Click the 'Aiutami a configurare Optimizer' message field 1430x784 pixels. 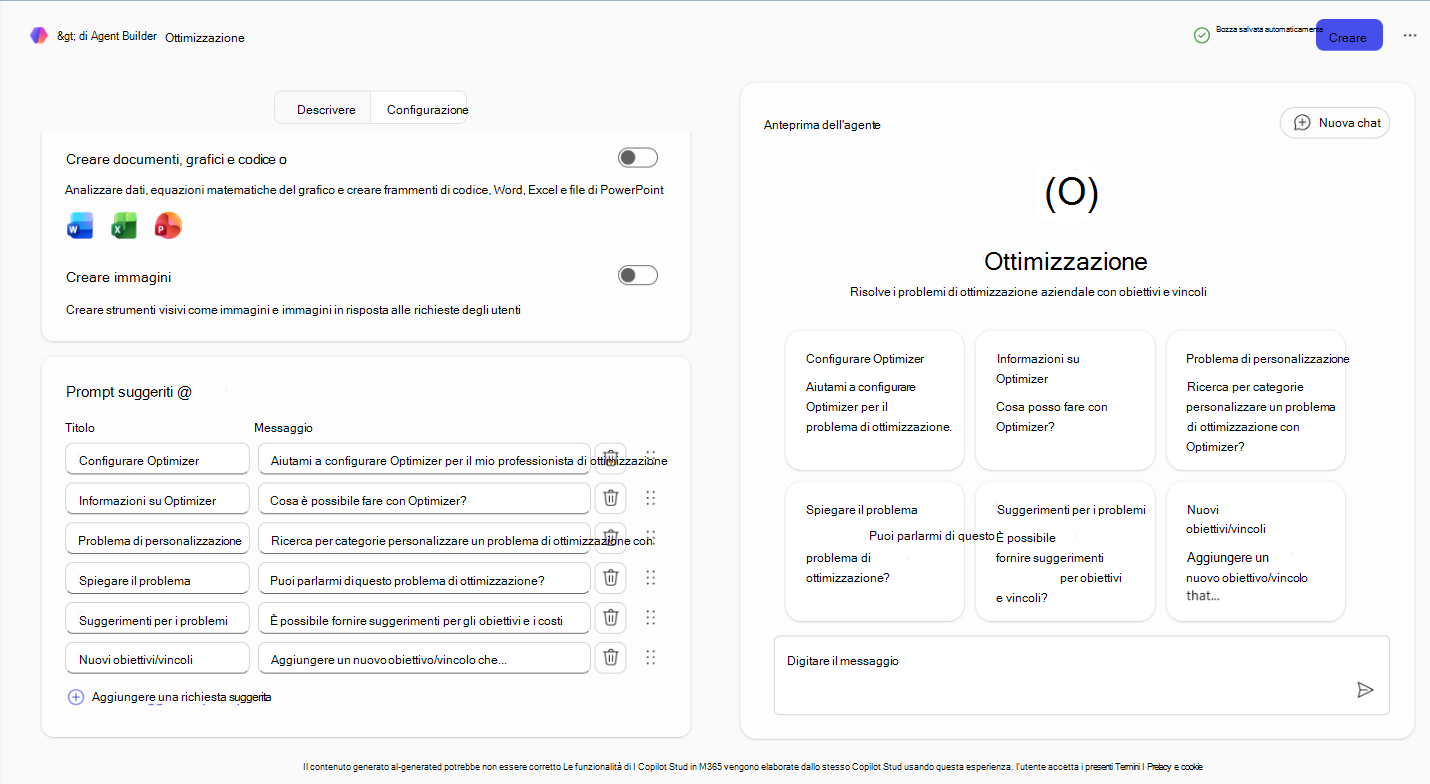(x=424, y=460)
